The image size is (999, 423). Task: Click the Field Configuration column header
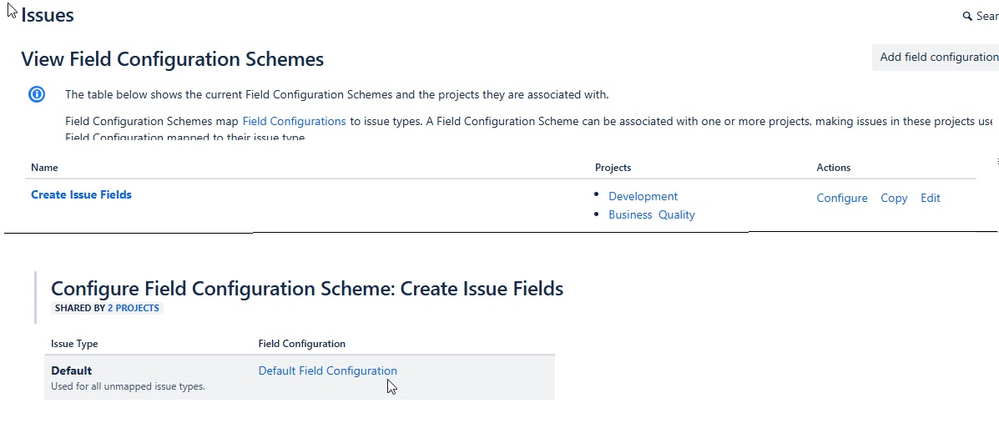(x=302, y=344)
